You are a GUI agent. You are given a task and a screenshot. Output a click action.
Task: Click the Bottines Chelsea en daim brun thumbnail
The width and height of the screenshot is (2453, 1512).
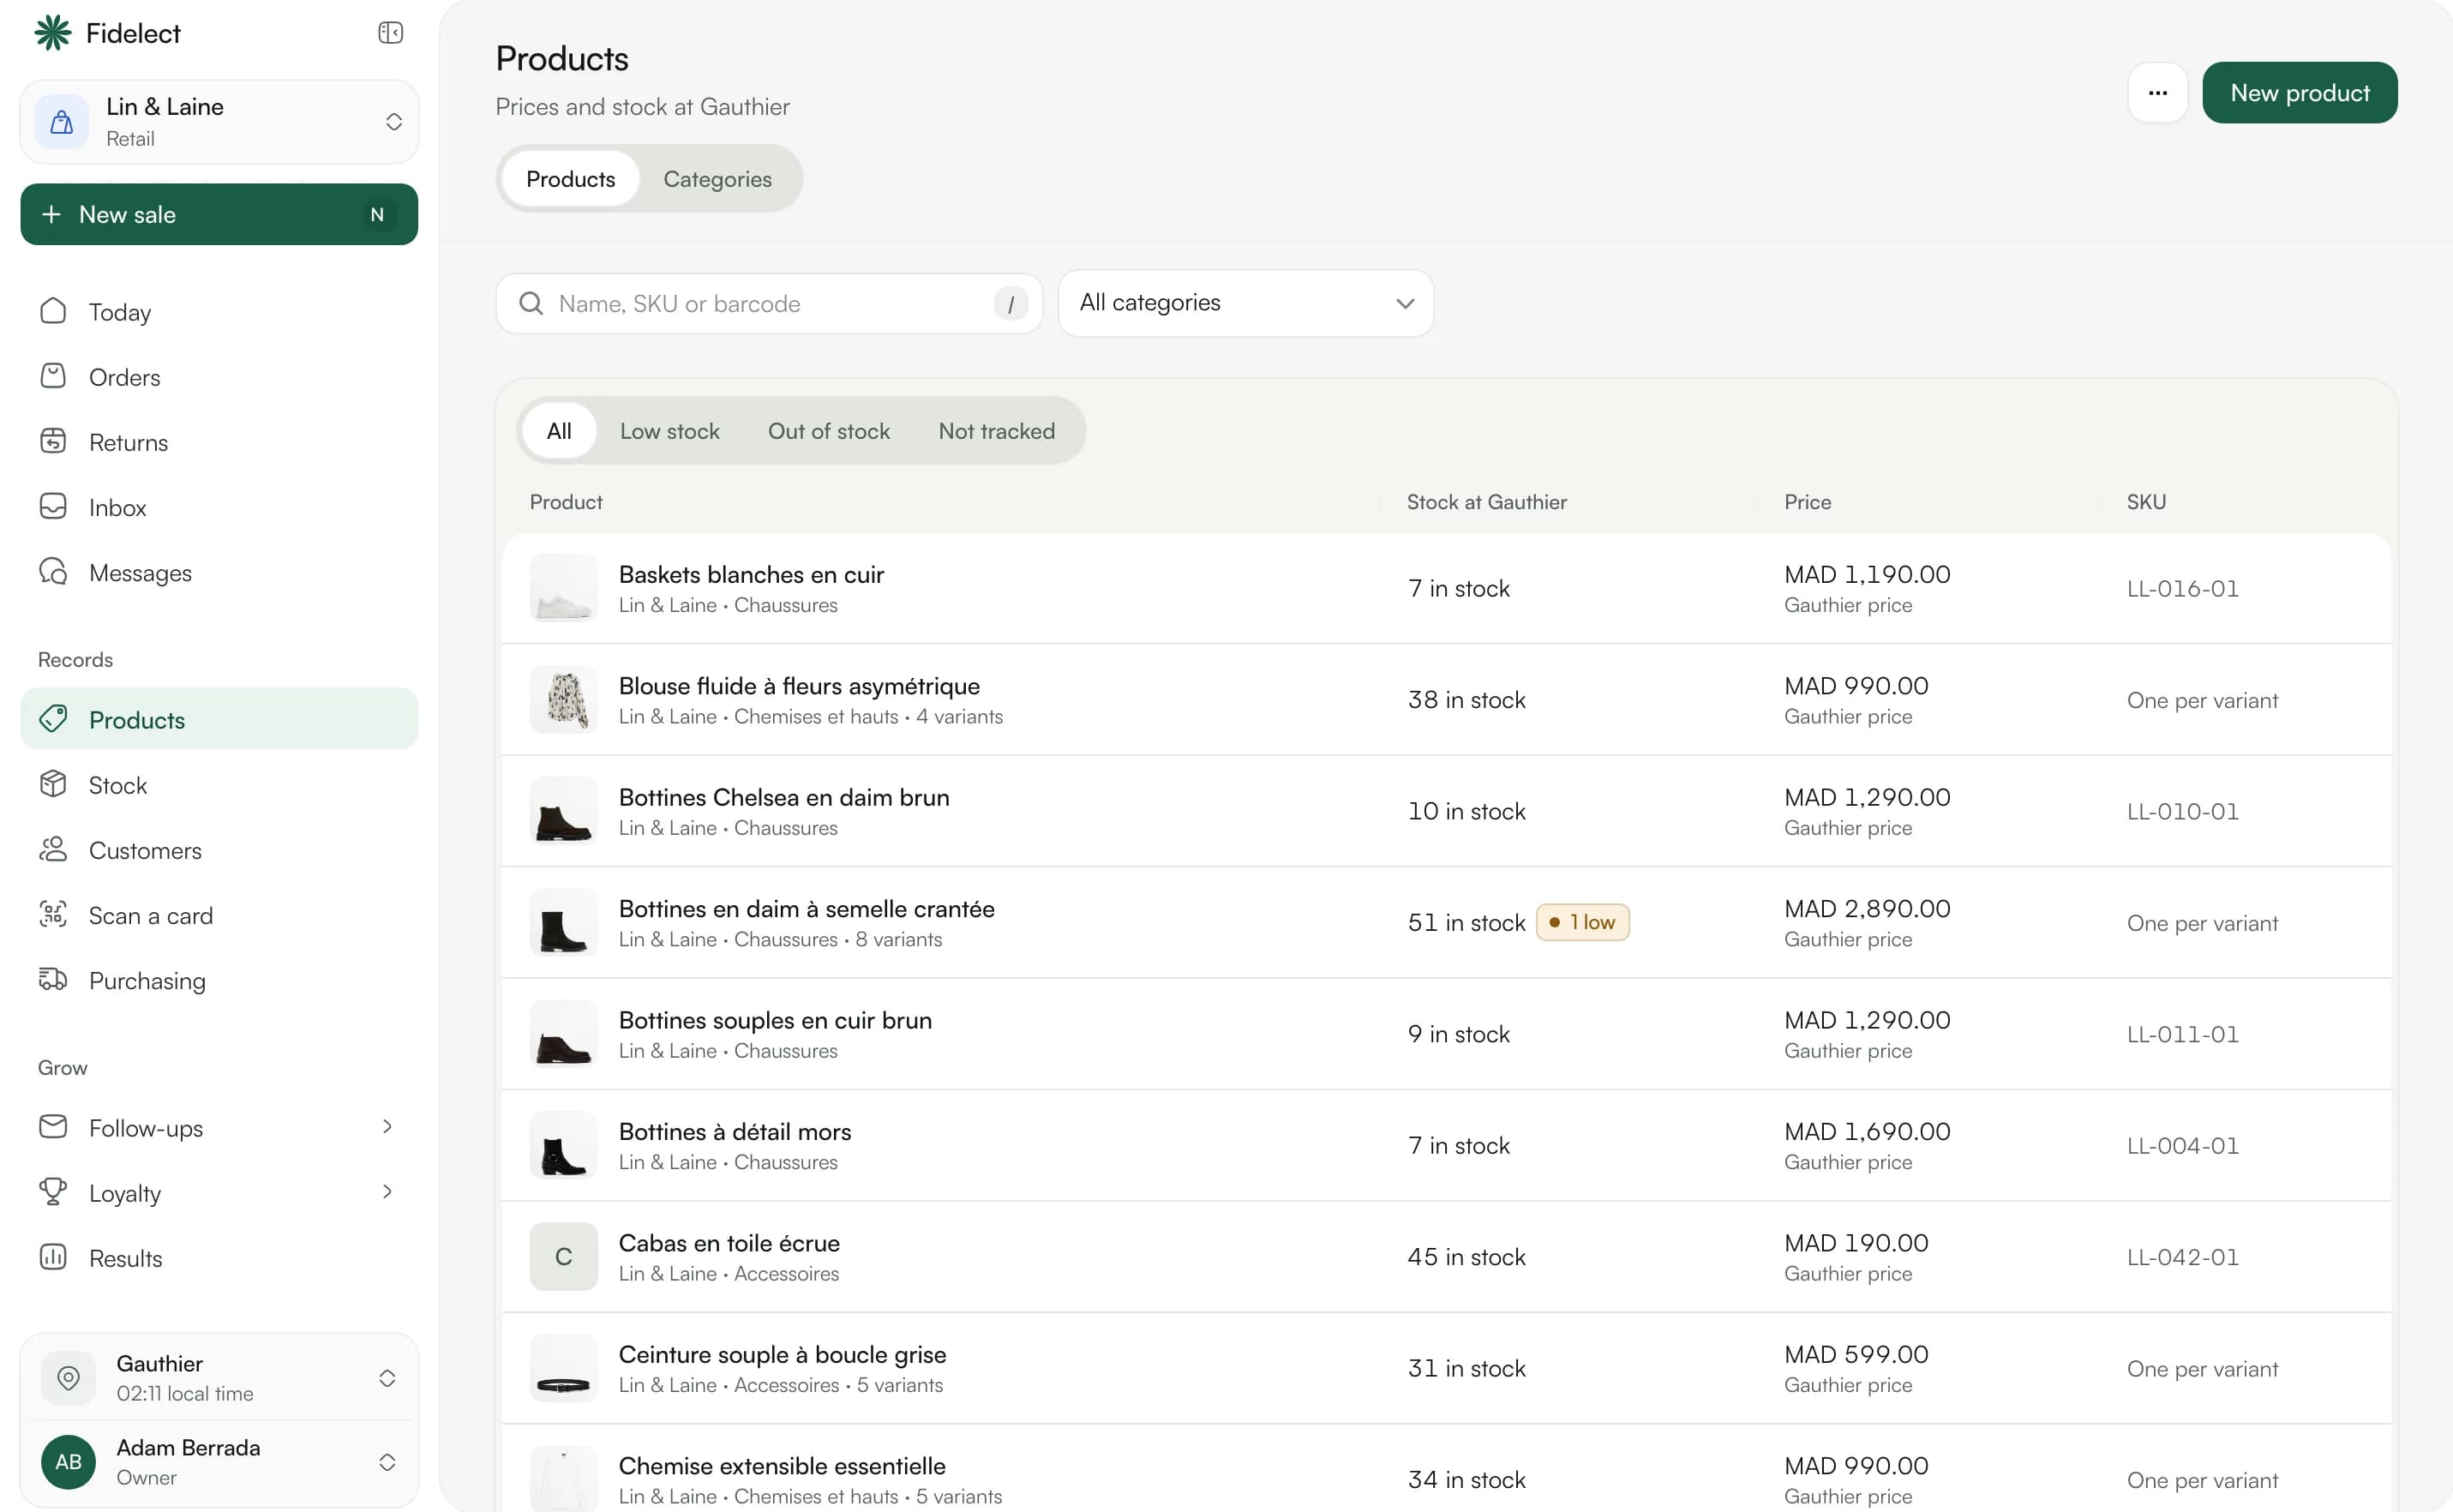tap(563, 811)
